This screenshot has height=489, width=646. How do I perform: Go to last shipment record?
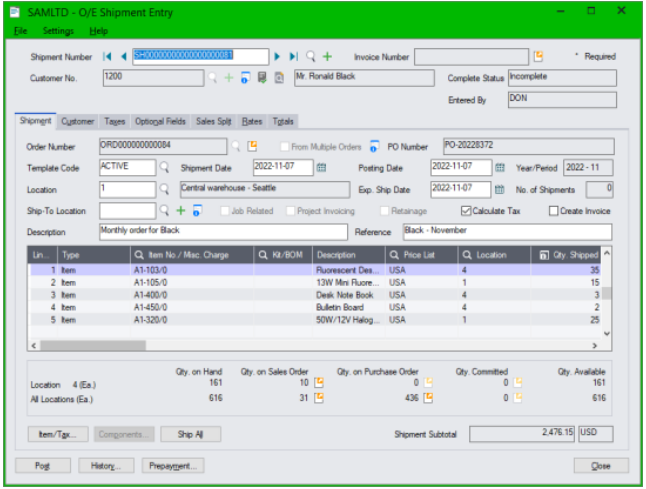[293, 56]
